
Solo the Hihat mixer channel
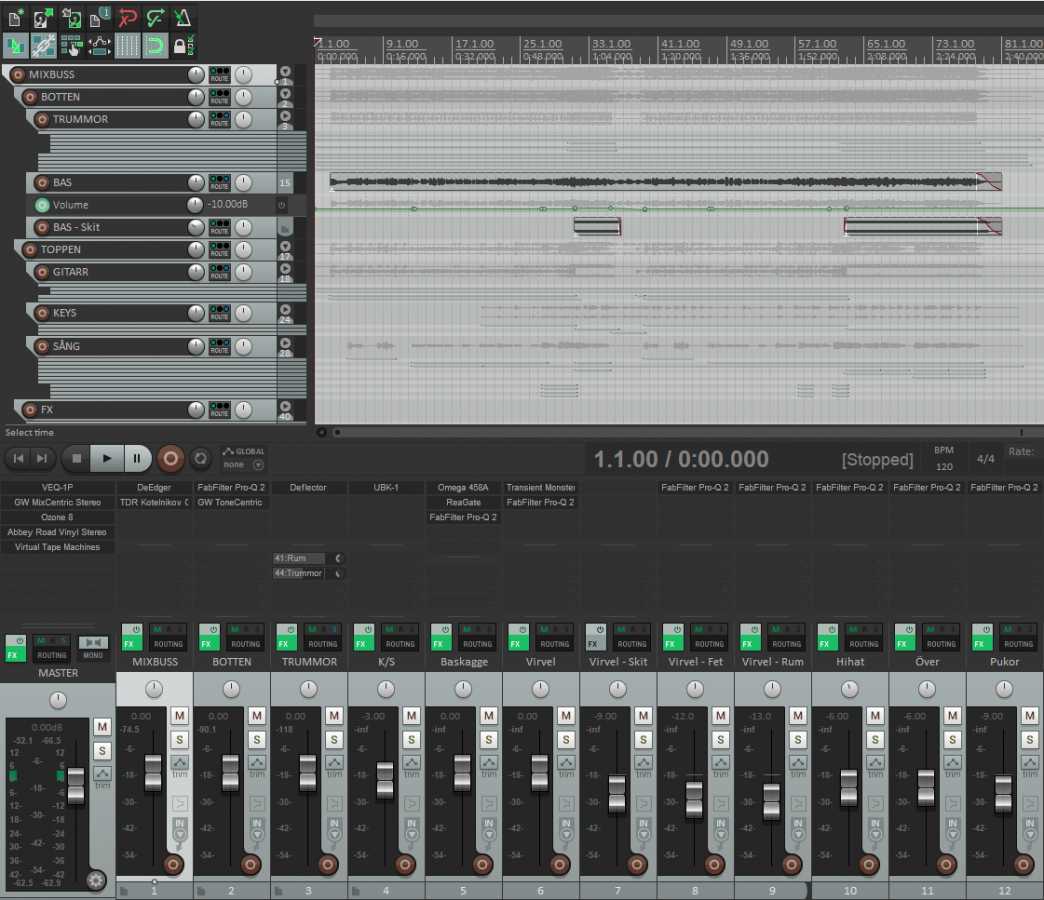click(x=875, y=739)
